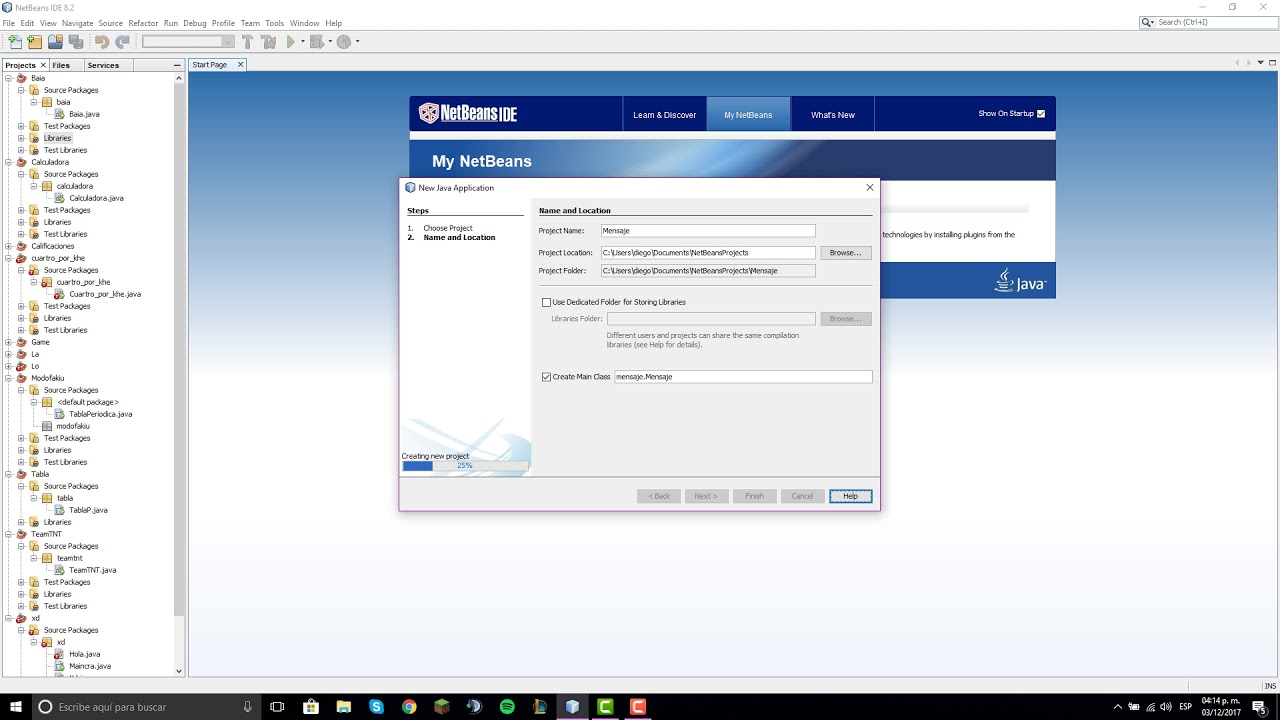Open the Run Project dropdown arrow
The image size is (1280, 720).
tap(303, 42)
